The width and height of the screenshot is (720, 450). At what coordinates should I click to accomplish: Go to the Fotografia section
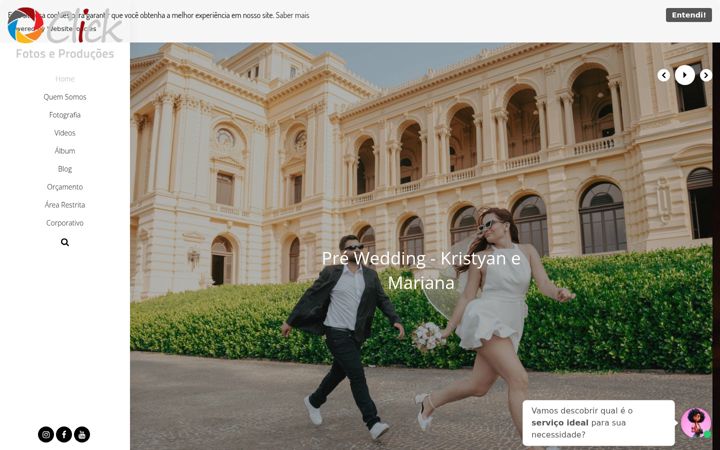65,115
